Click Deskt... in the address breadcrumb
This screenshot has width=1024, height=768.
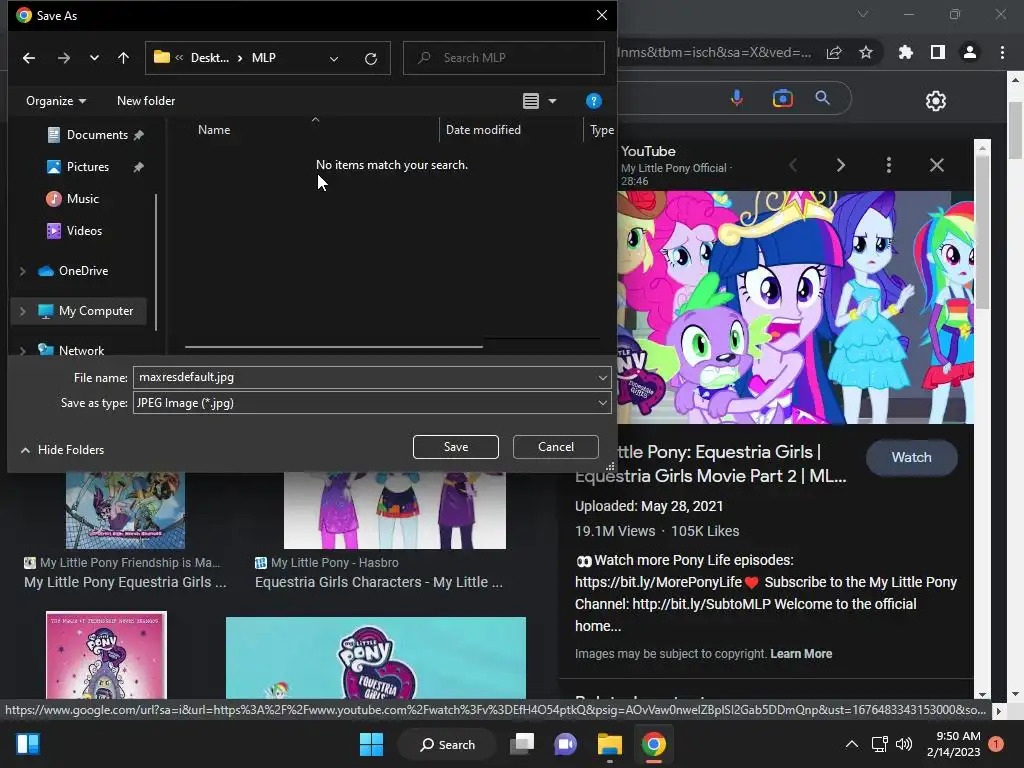[x=210, y=58]
